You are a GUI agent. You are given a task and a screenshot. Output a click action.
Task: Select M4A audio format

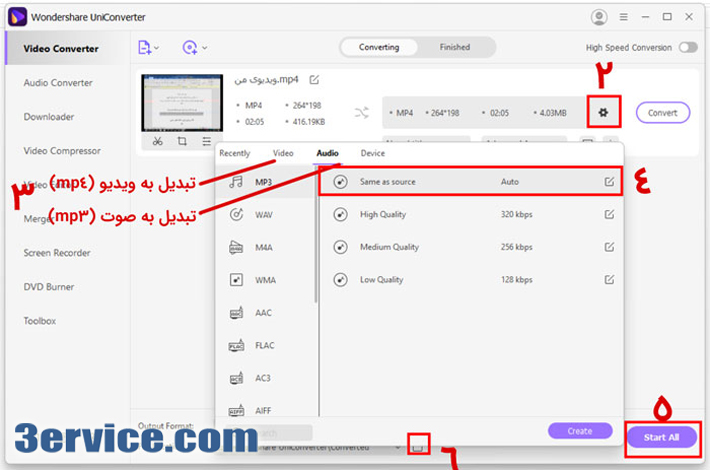[265, 247]
